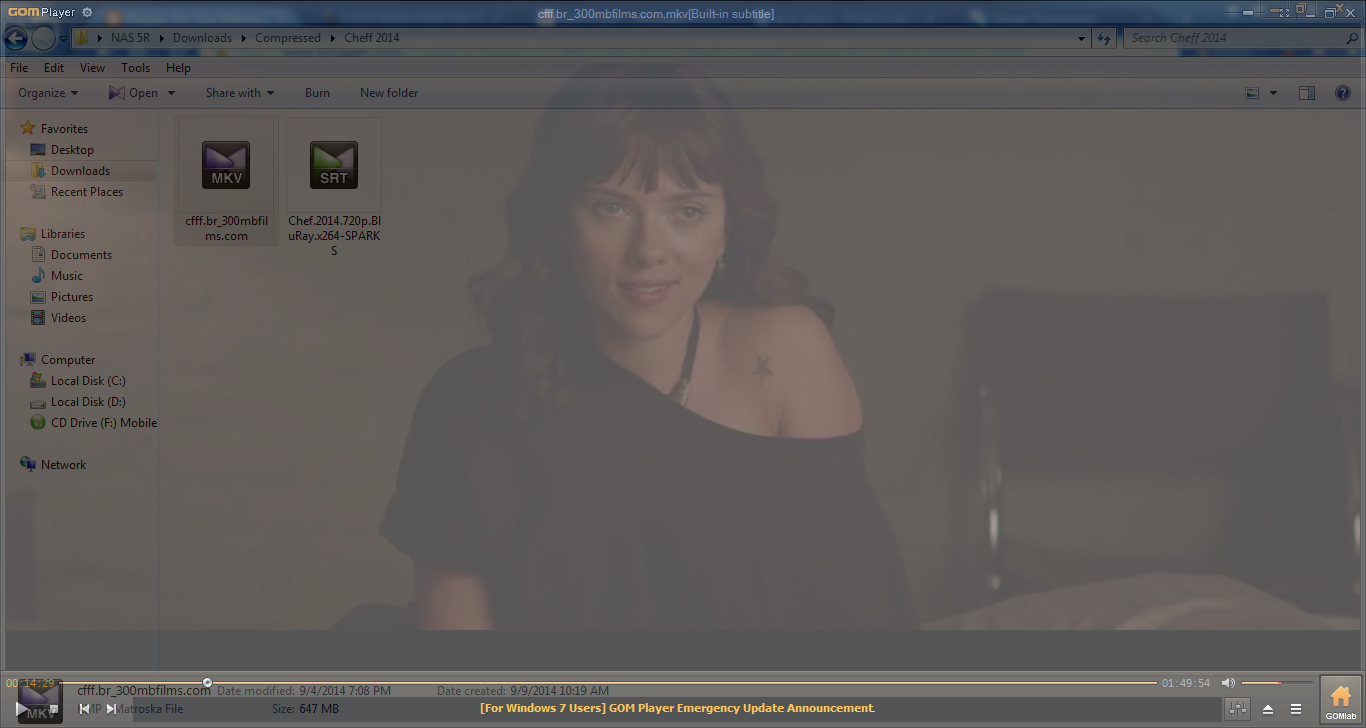Image resolution: width=1366 pixels, height=728 pixels.
Task: Open the Tools menu in Explorer
Action: point(135,68)
